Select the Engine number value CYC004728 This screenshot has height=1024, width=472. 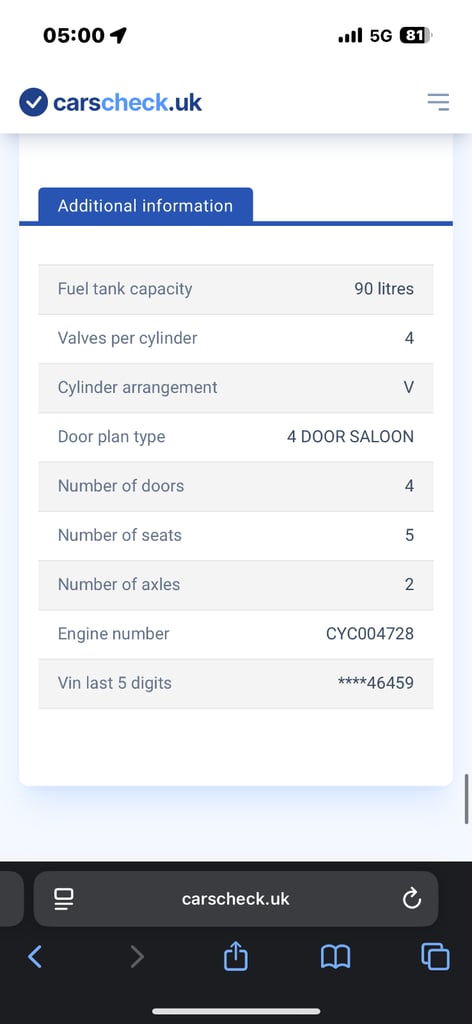click(370, 633)
